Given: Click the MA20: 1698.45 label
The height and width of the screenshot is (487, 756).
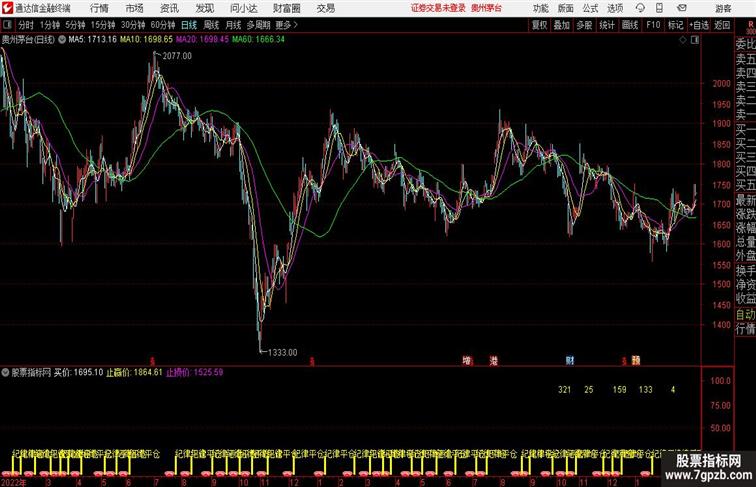Looking at the screenshot, I should 202,40.
